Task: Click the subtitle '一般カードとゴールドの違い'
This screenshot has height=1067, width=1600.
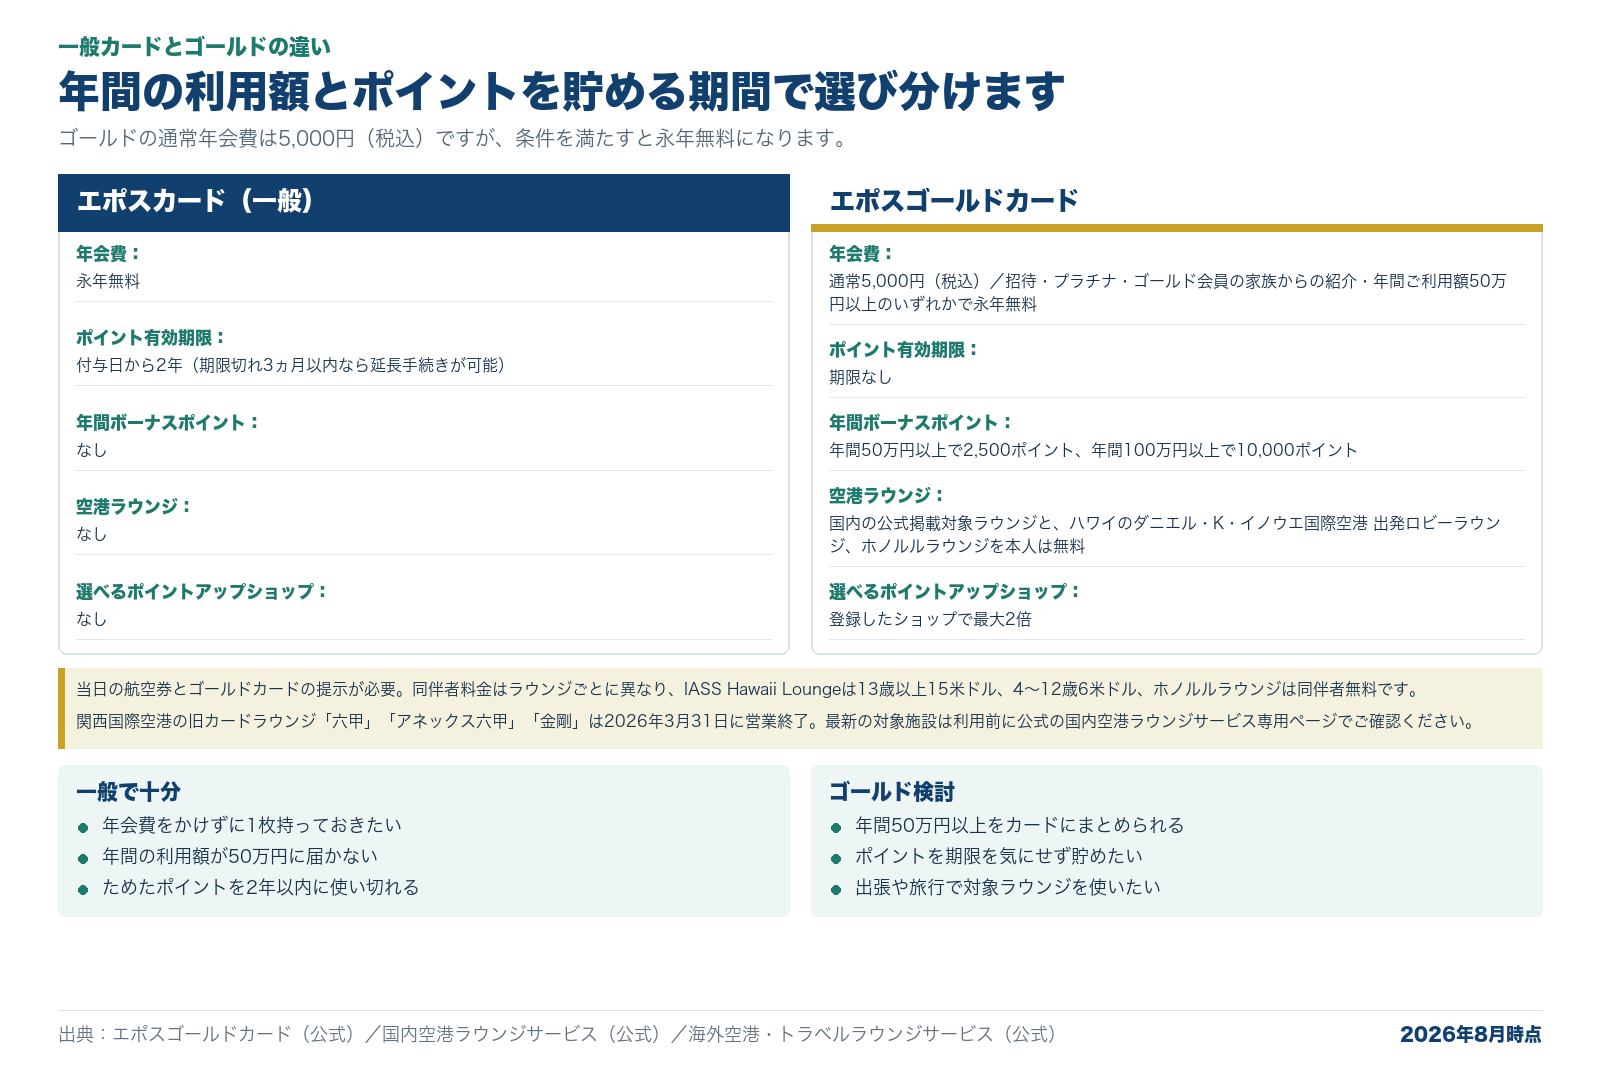Action: coord(194,47)
